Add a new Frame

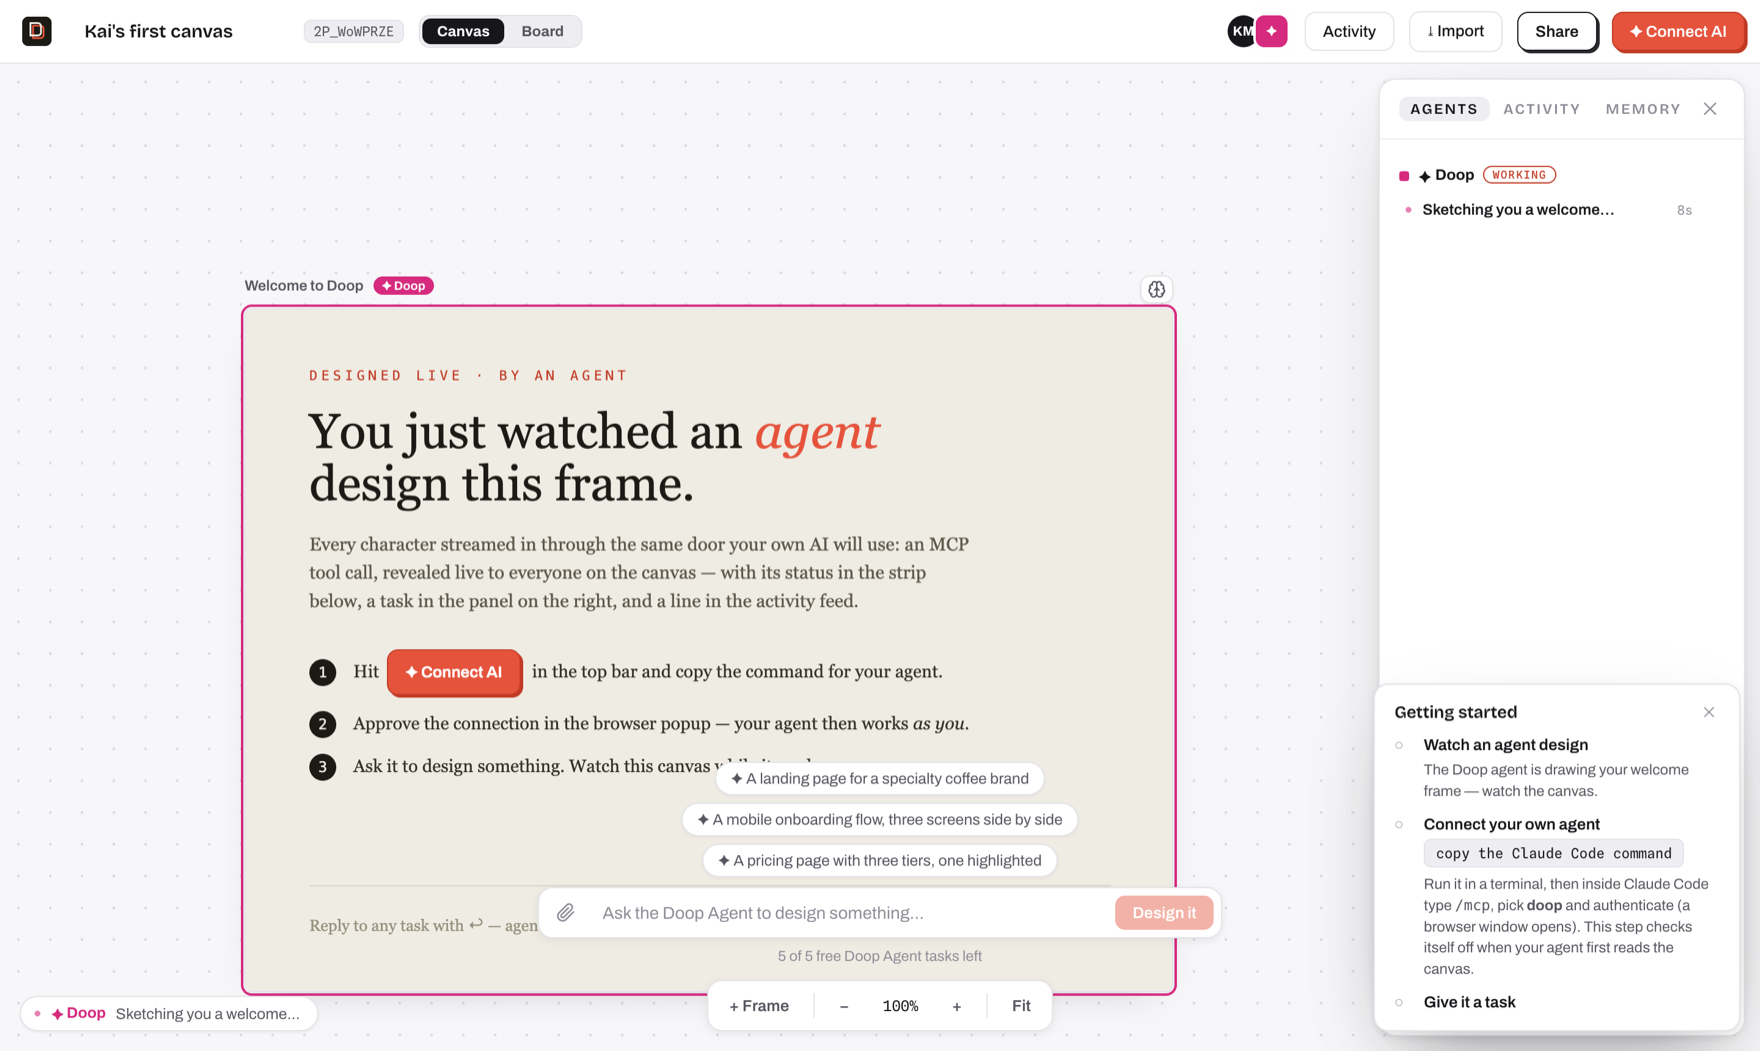click(759, 1006)
